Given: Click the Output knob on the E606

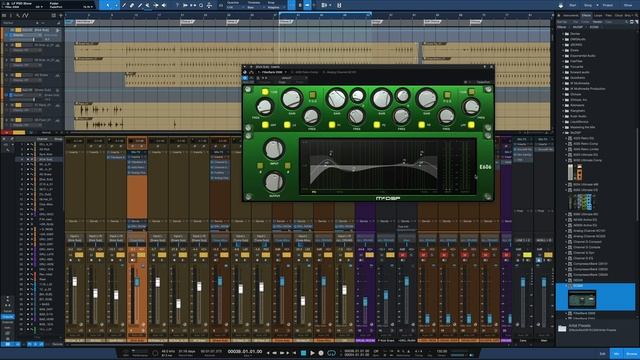Looking at the screenshot, I should tap(274, 182).
